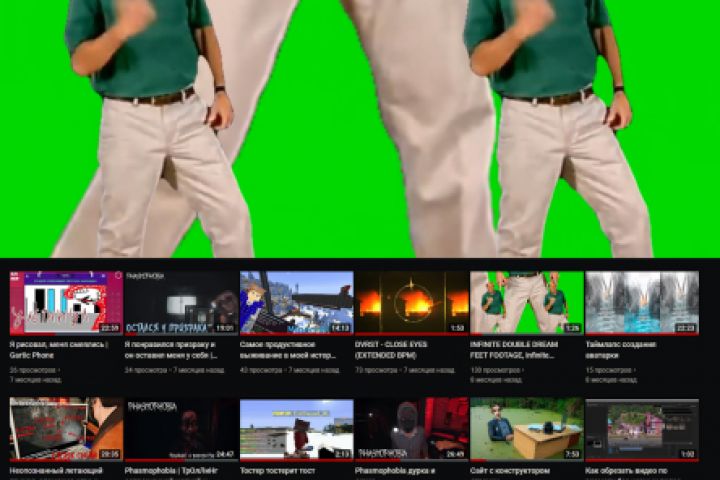Click the 'INFINITE DOUBLE DREAM FEET FOOTAGE' title
This screenshot has height=480, width=720.
514,350
